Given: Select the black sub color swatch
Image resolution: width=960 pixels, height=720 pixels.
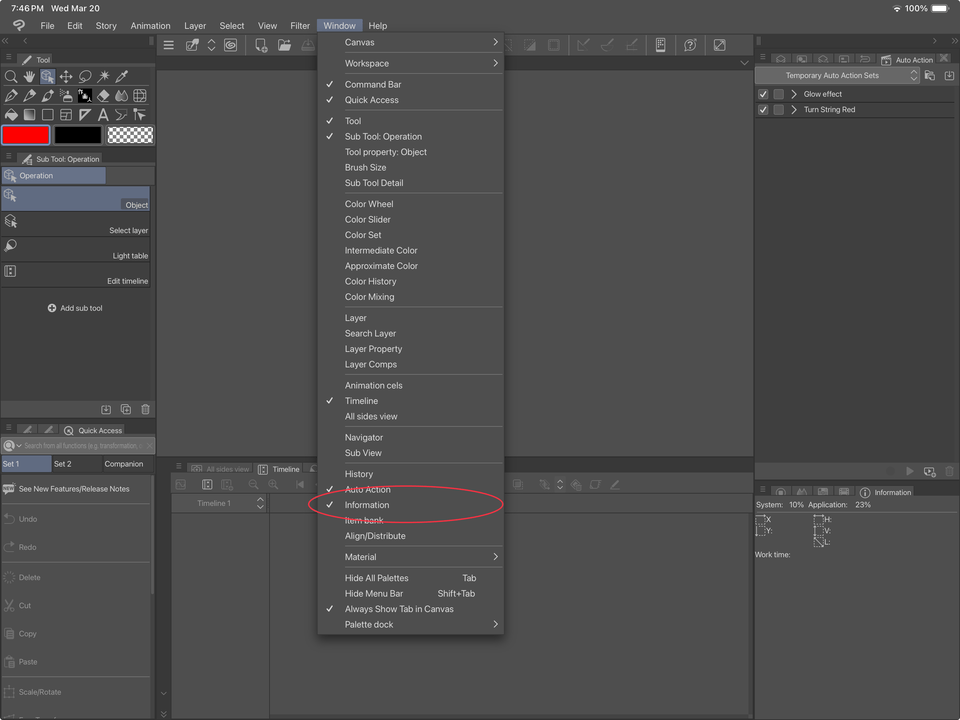Looking at the screenshot, I should pyautogui.click(x=78, y=135).
